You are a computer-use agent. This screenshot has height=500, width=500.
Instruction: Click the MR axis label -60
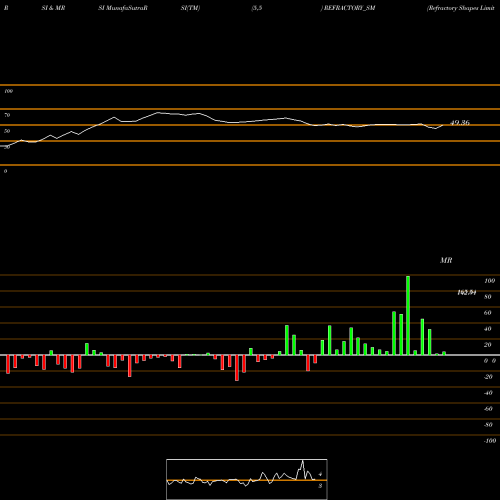488,409
